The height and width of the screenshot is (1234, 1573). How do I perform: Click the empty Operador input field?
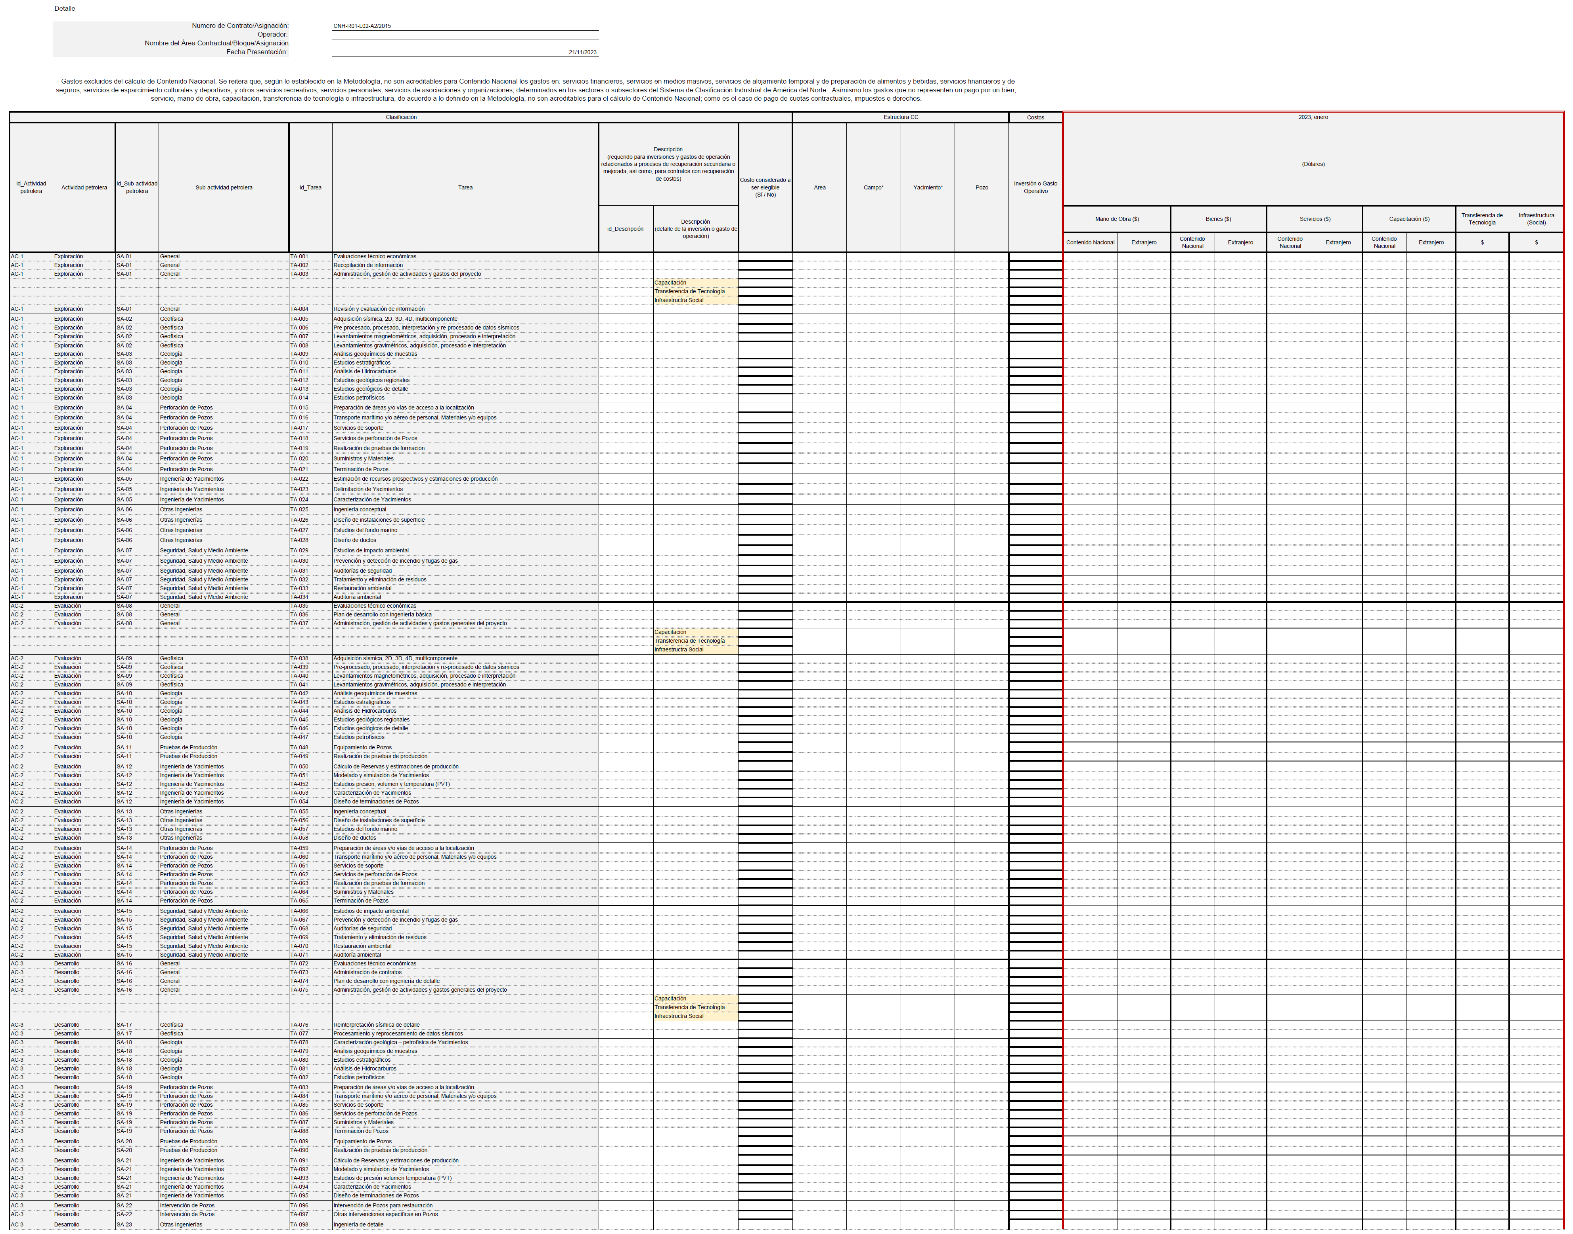point(465,35)
